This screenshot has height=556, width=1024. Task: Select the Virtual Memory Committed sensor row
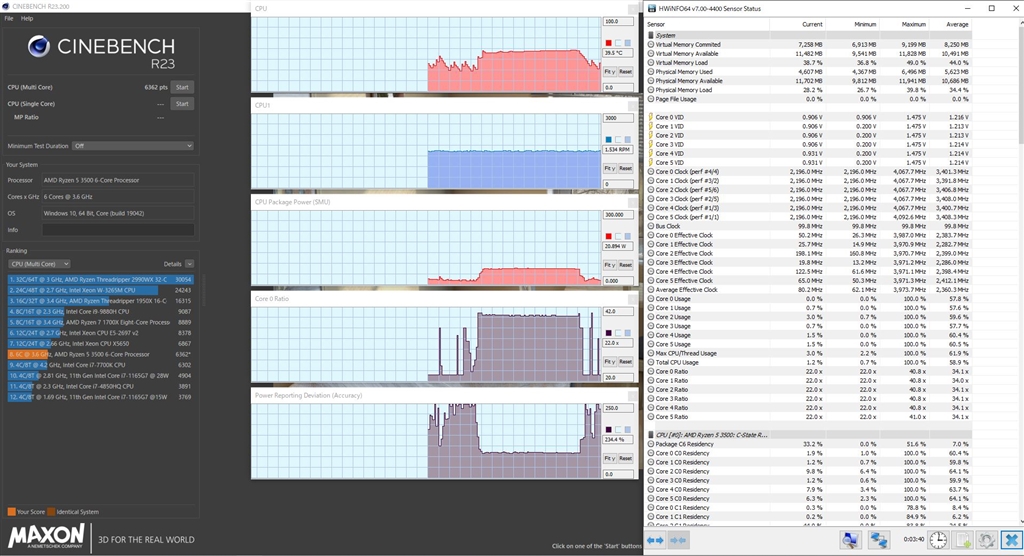tap(808, 44)
